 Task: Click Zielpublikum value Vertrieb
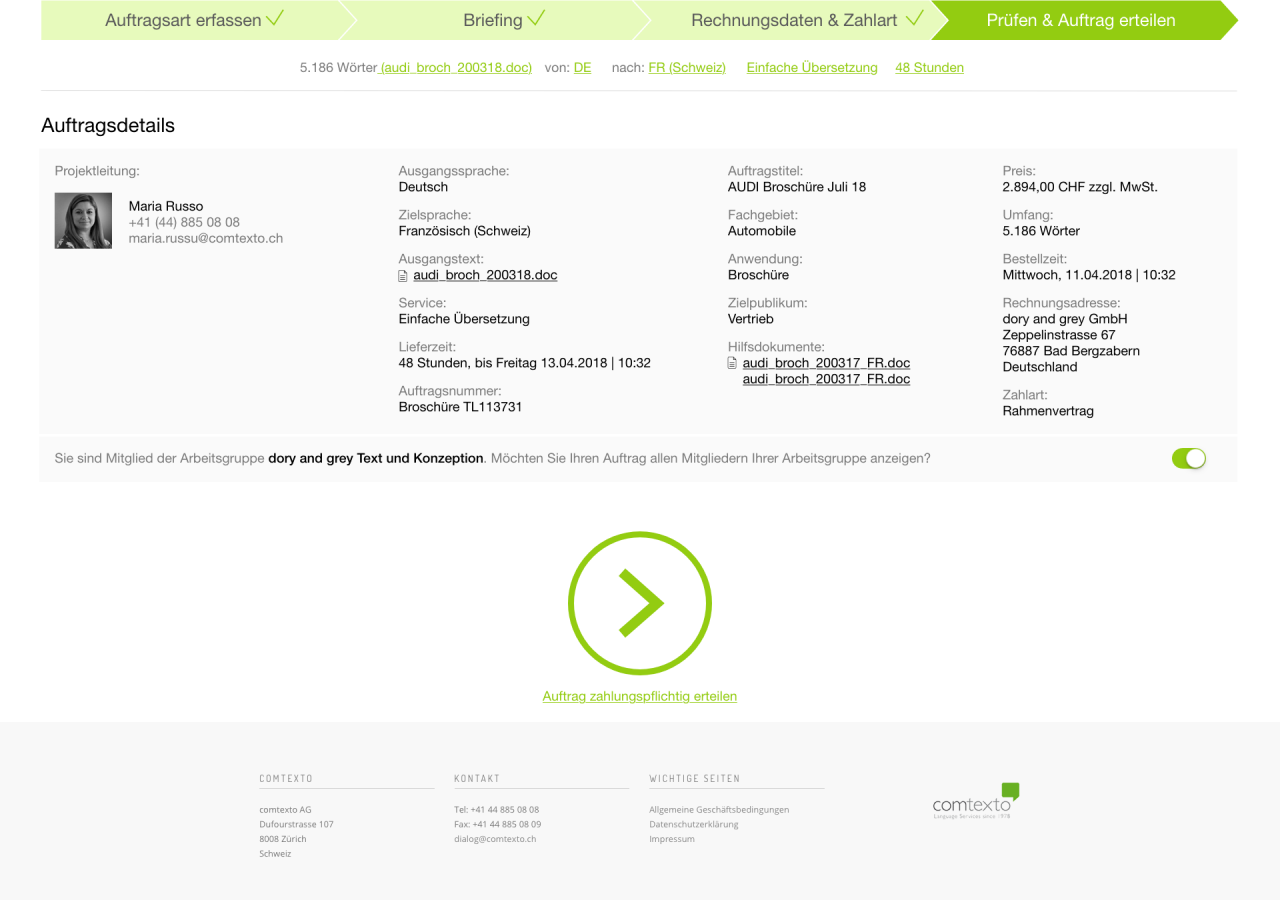(x=751, y=319)
